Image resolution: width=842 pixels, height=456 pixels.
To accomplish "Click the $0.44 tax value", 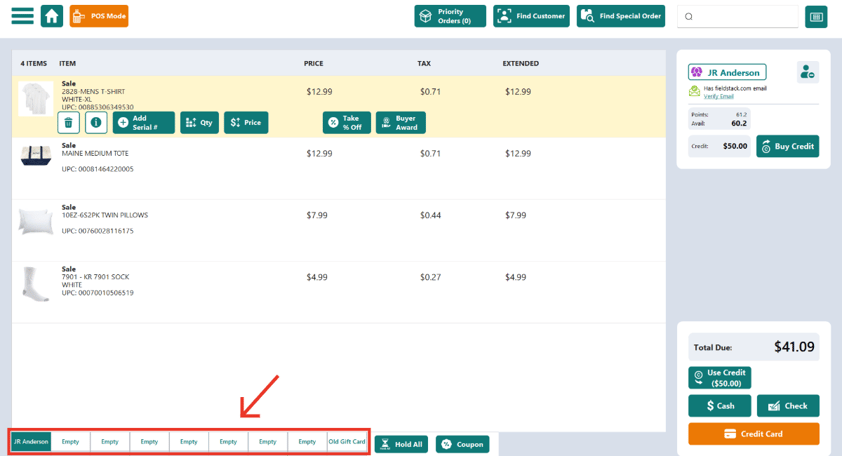I will pos(430,215).
